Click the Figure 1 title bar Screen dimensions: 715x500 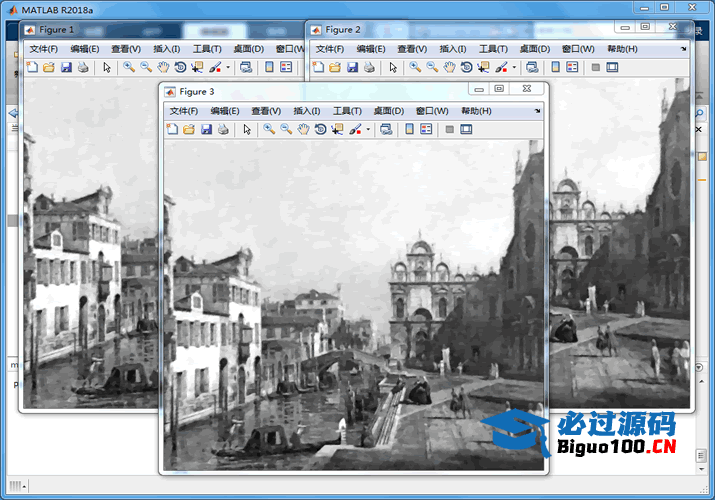click(x=162, y=30)
